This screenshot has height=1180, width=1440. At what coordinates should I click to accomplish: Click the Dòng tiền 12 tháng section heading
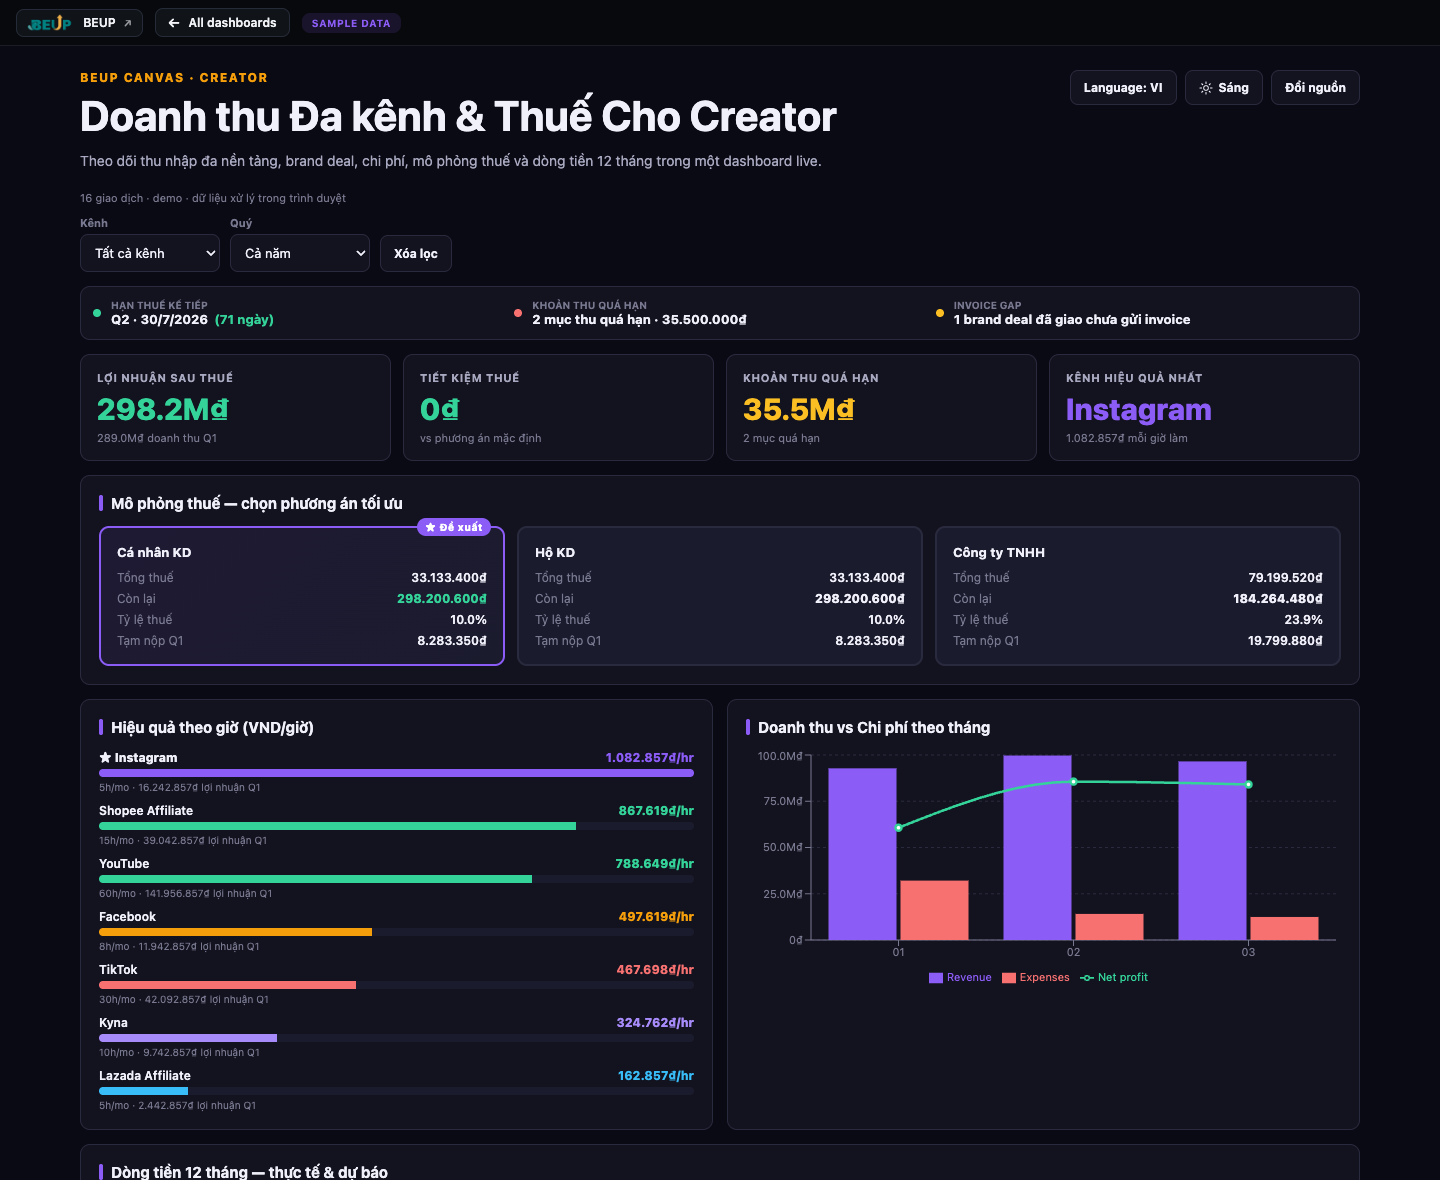(249, 1172)
